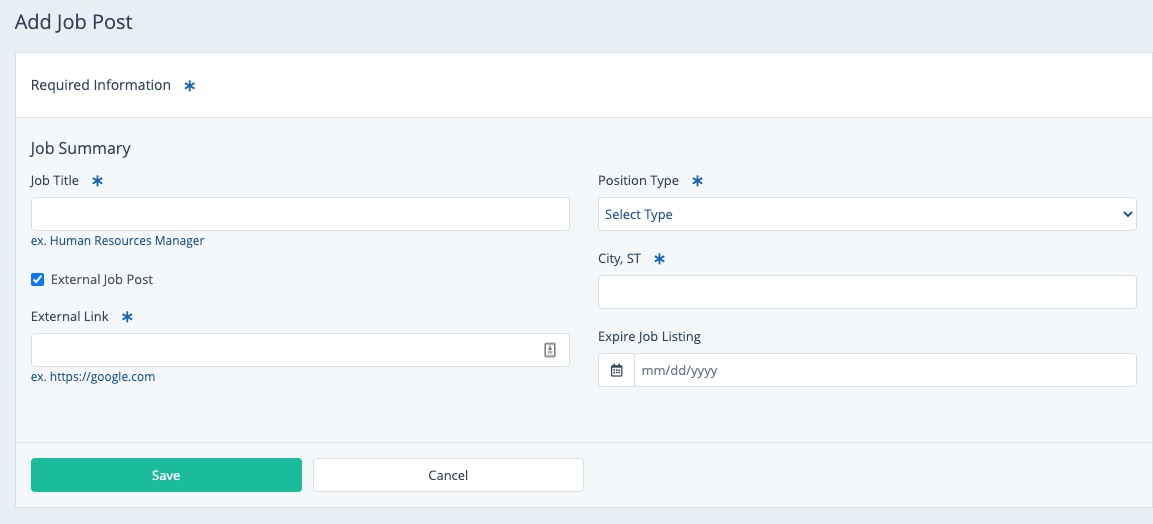
Task: Uncheck the External Job Post checkbox
Action: [38, 280]
